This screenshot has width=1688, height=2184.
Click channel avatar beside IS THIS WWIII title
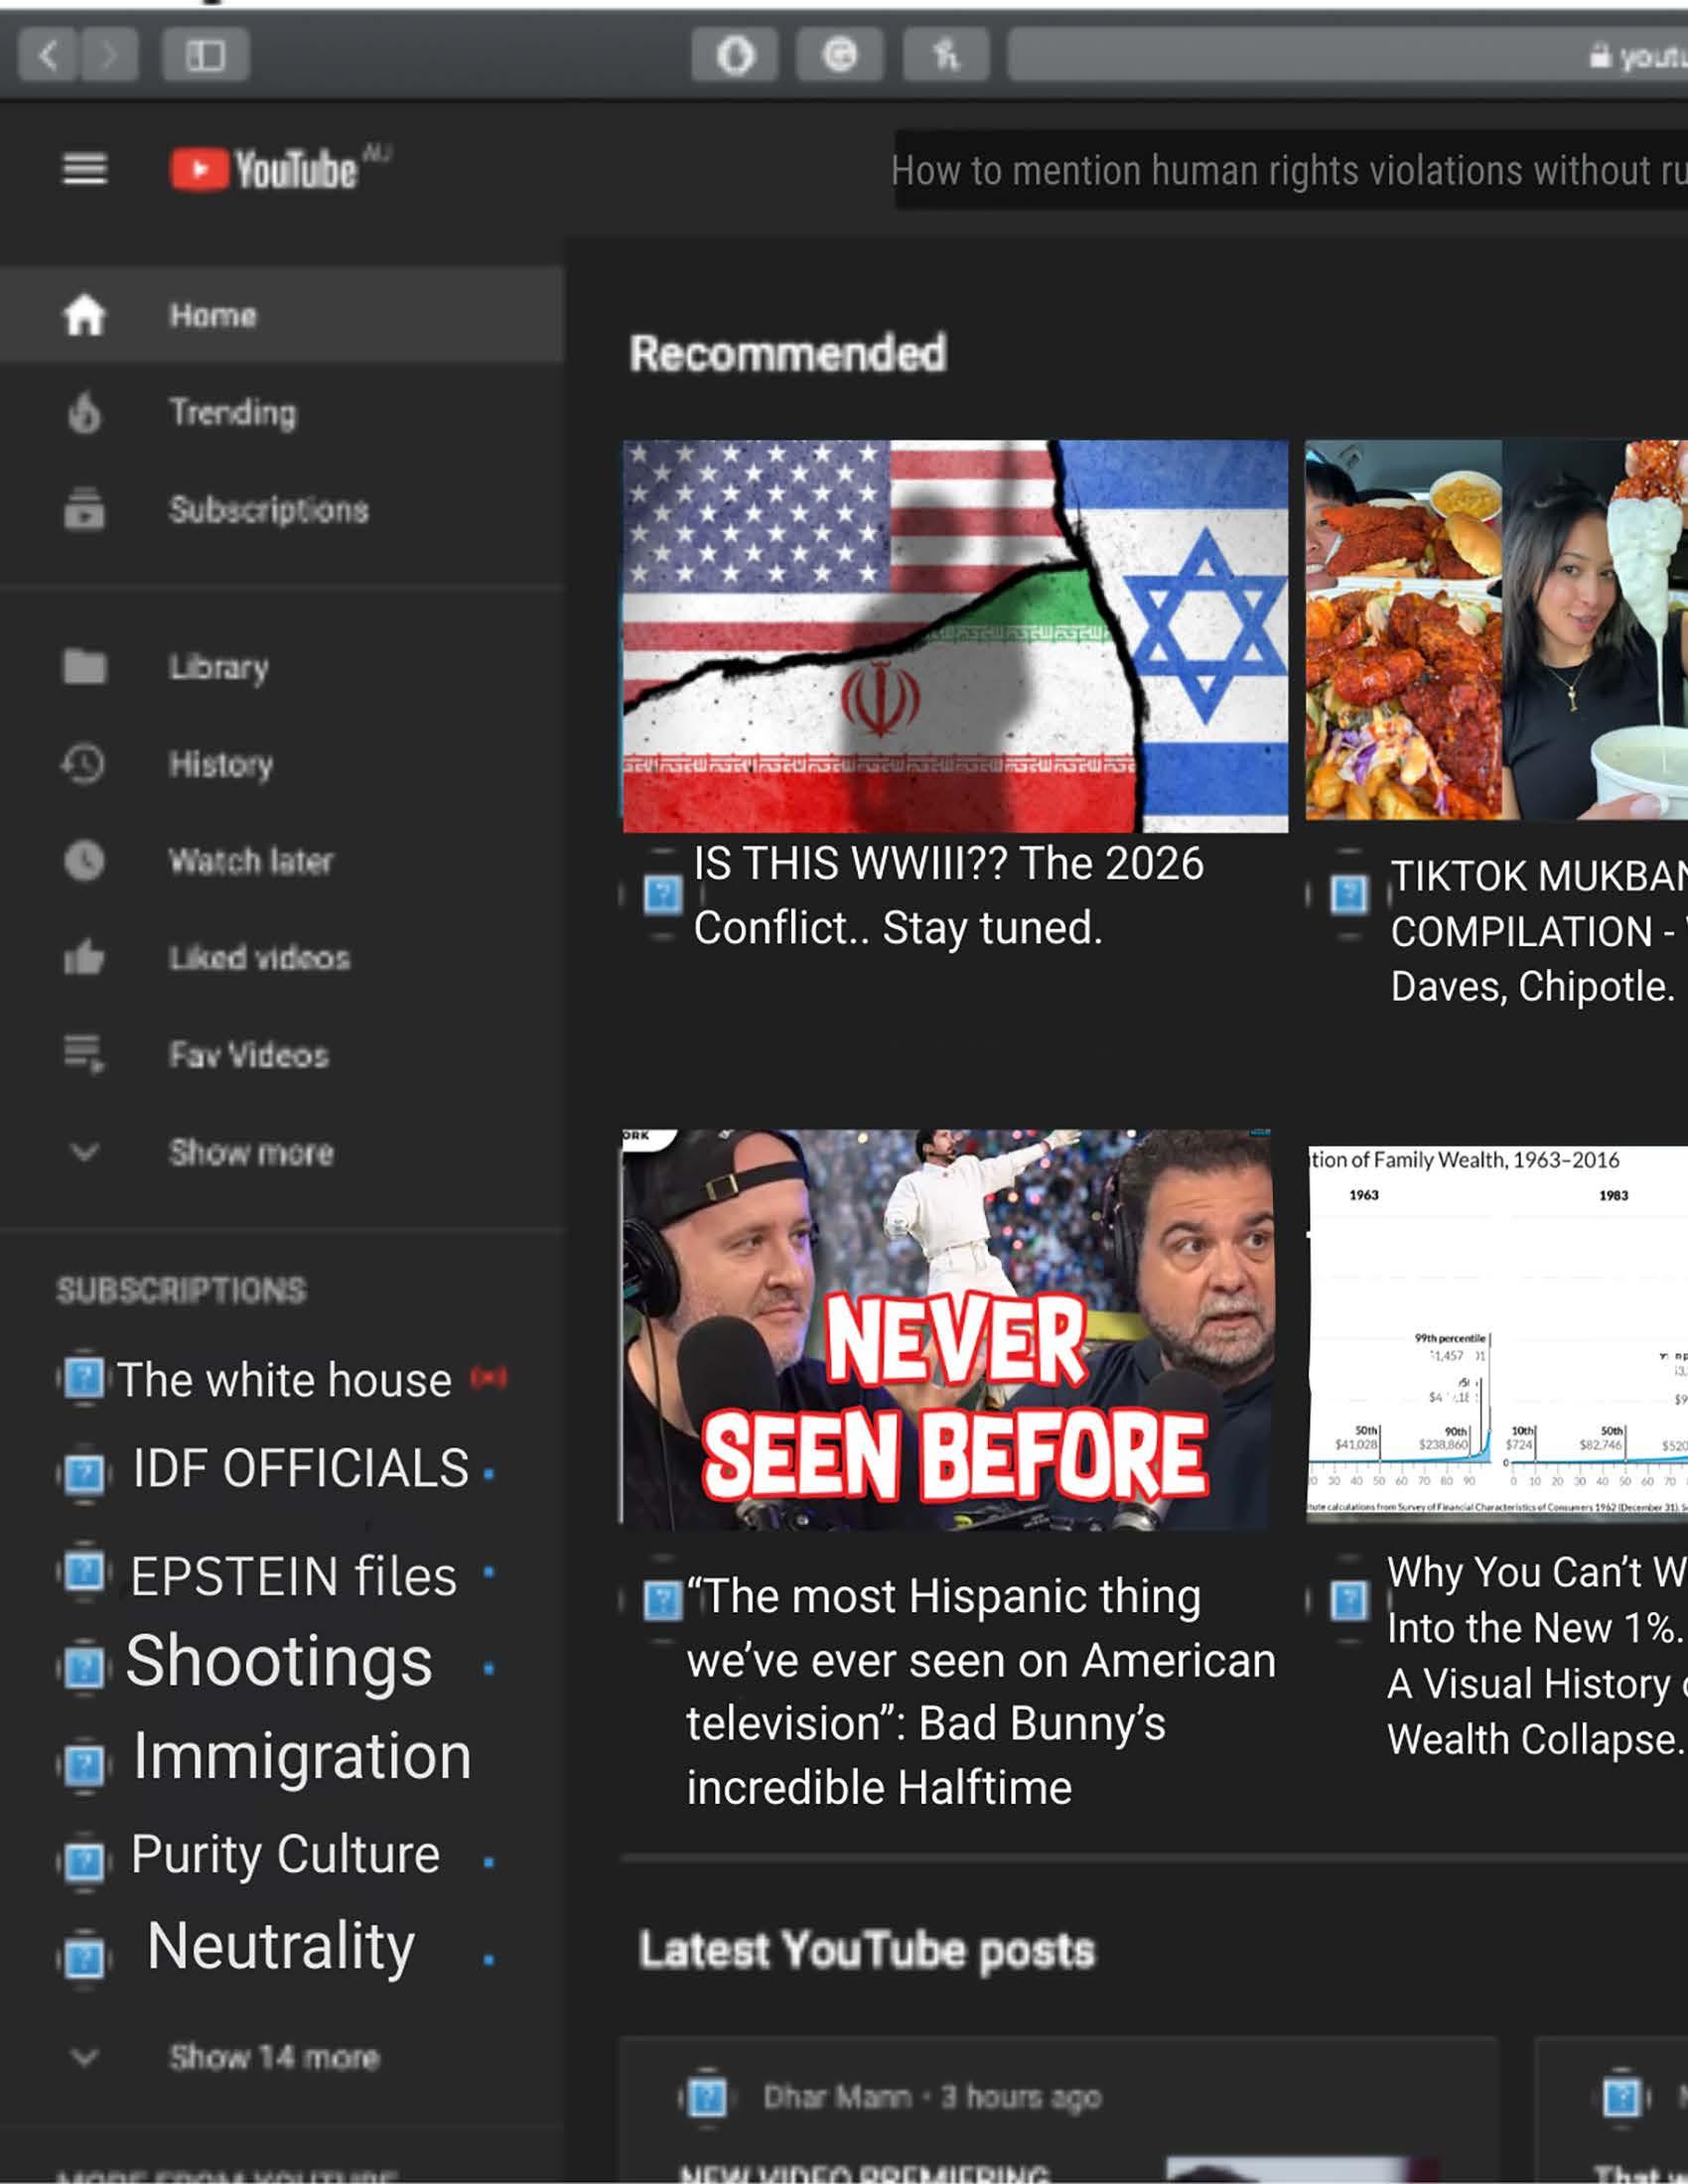(661, 894)
